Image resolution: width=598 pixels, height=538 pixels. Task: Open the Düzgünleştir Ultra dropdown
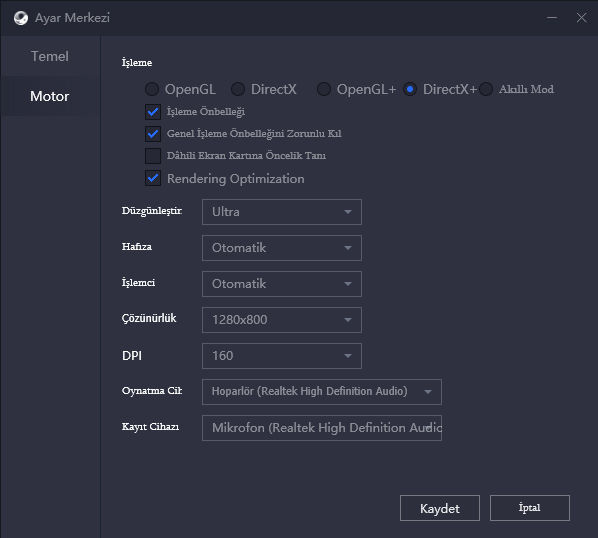282,212
